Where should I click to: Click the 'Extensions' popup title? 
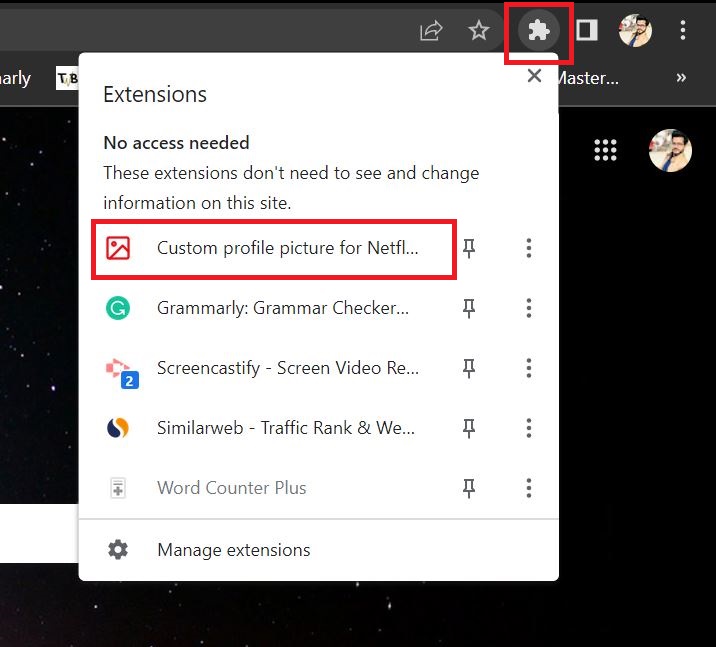coord(155,95)
